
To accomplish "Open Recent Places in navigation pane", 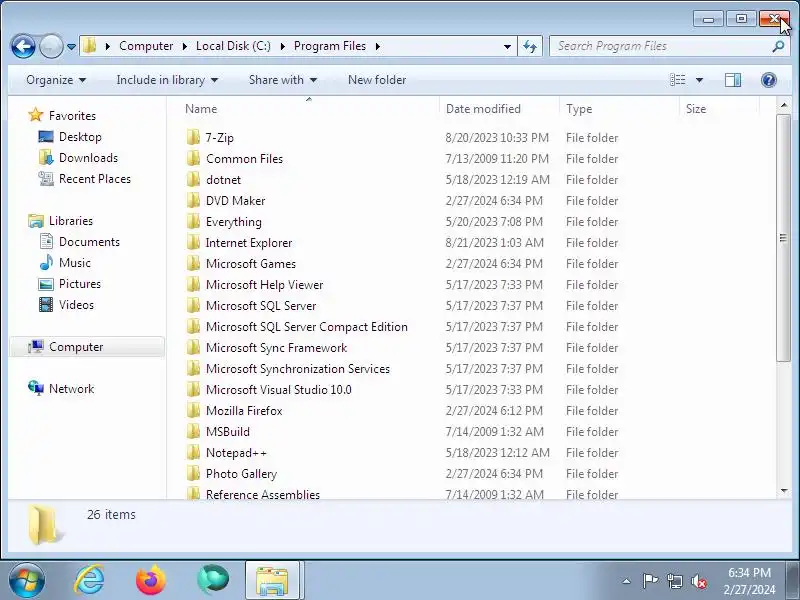I will (94, 179).
